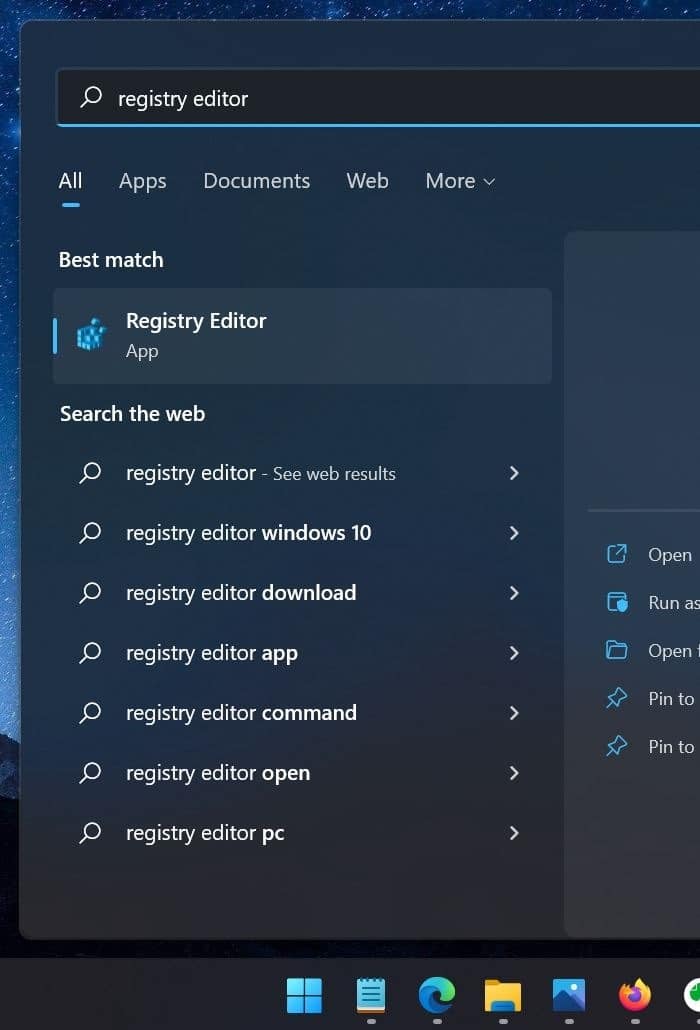This screenshot has height=1030, width=700.
Task: Expand 'registry editor open' chevron
Action: 514,773
